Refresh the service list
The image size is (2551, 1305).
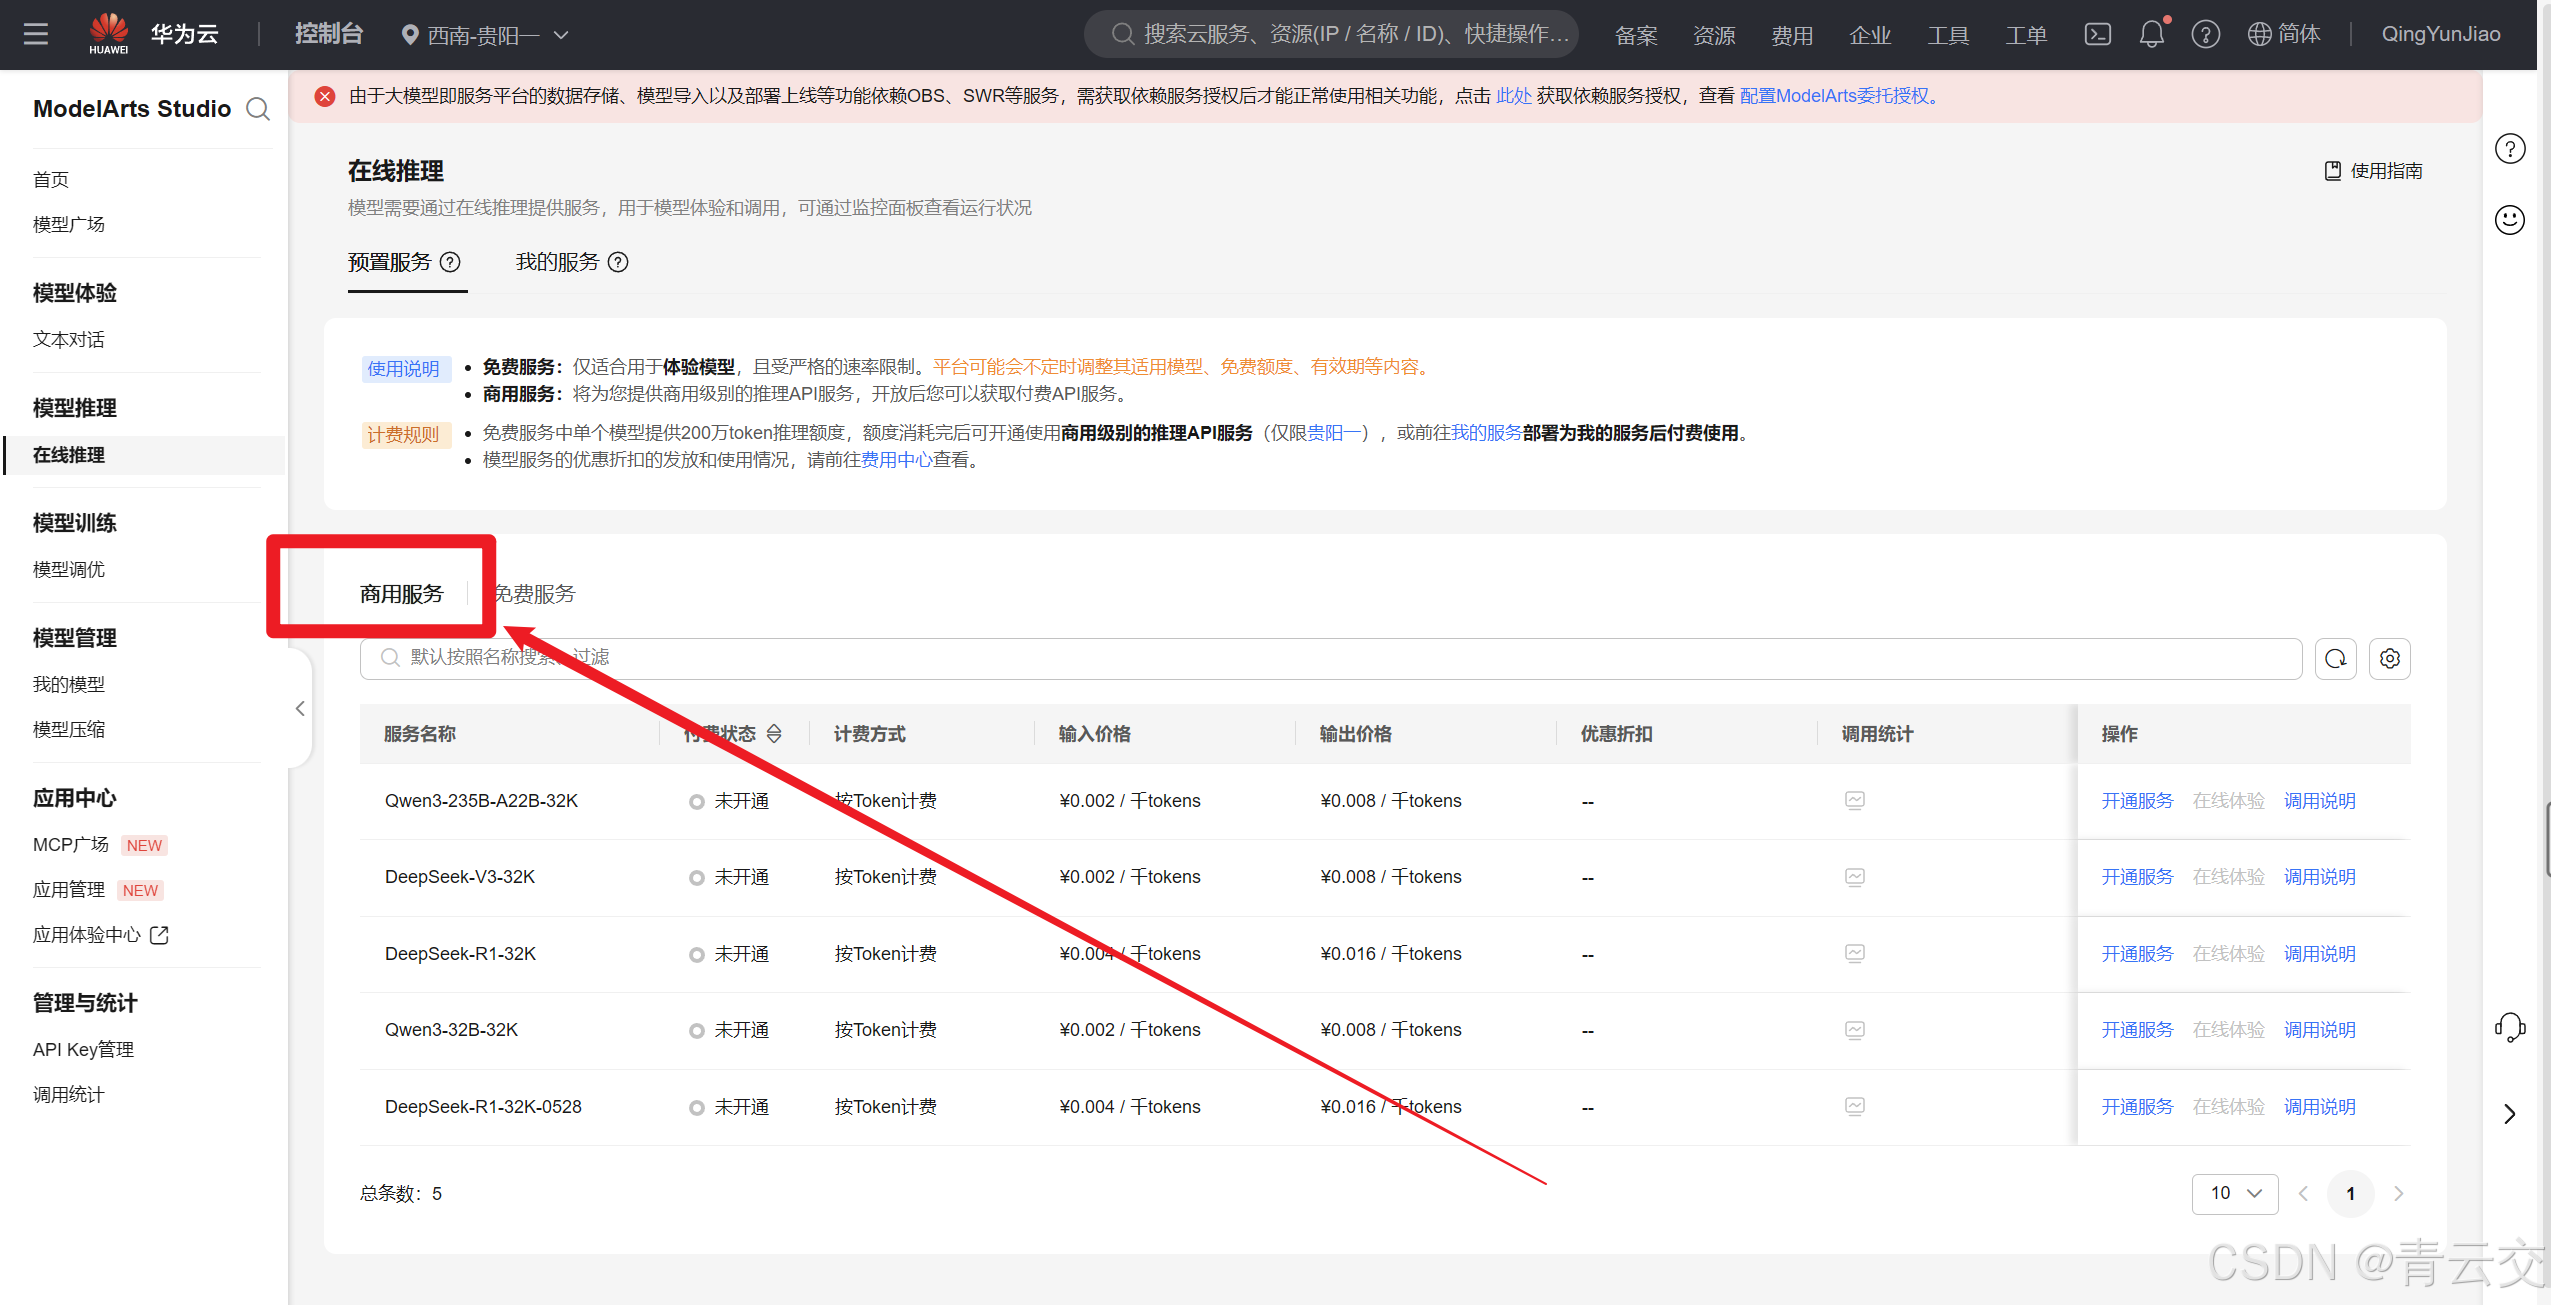(2335, 658)
